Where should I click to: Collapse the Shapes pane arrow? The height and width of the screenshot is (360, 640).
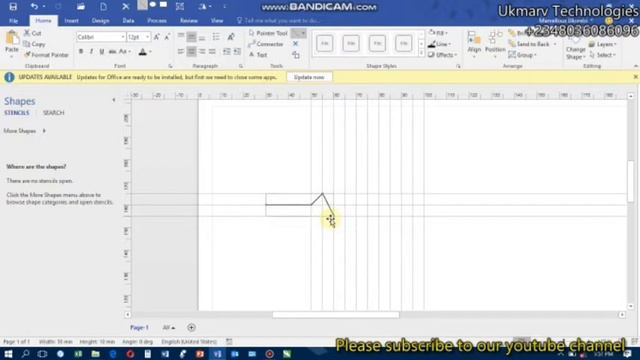tap(114, 100)
